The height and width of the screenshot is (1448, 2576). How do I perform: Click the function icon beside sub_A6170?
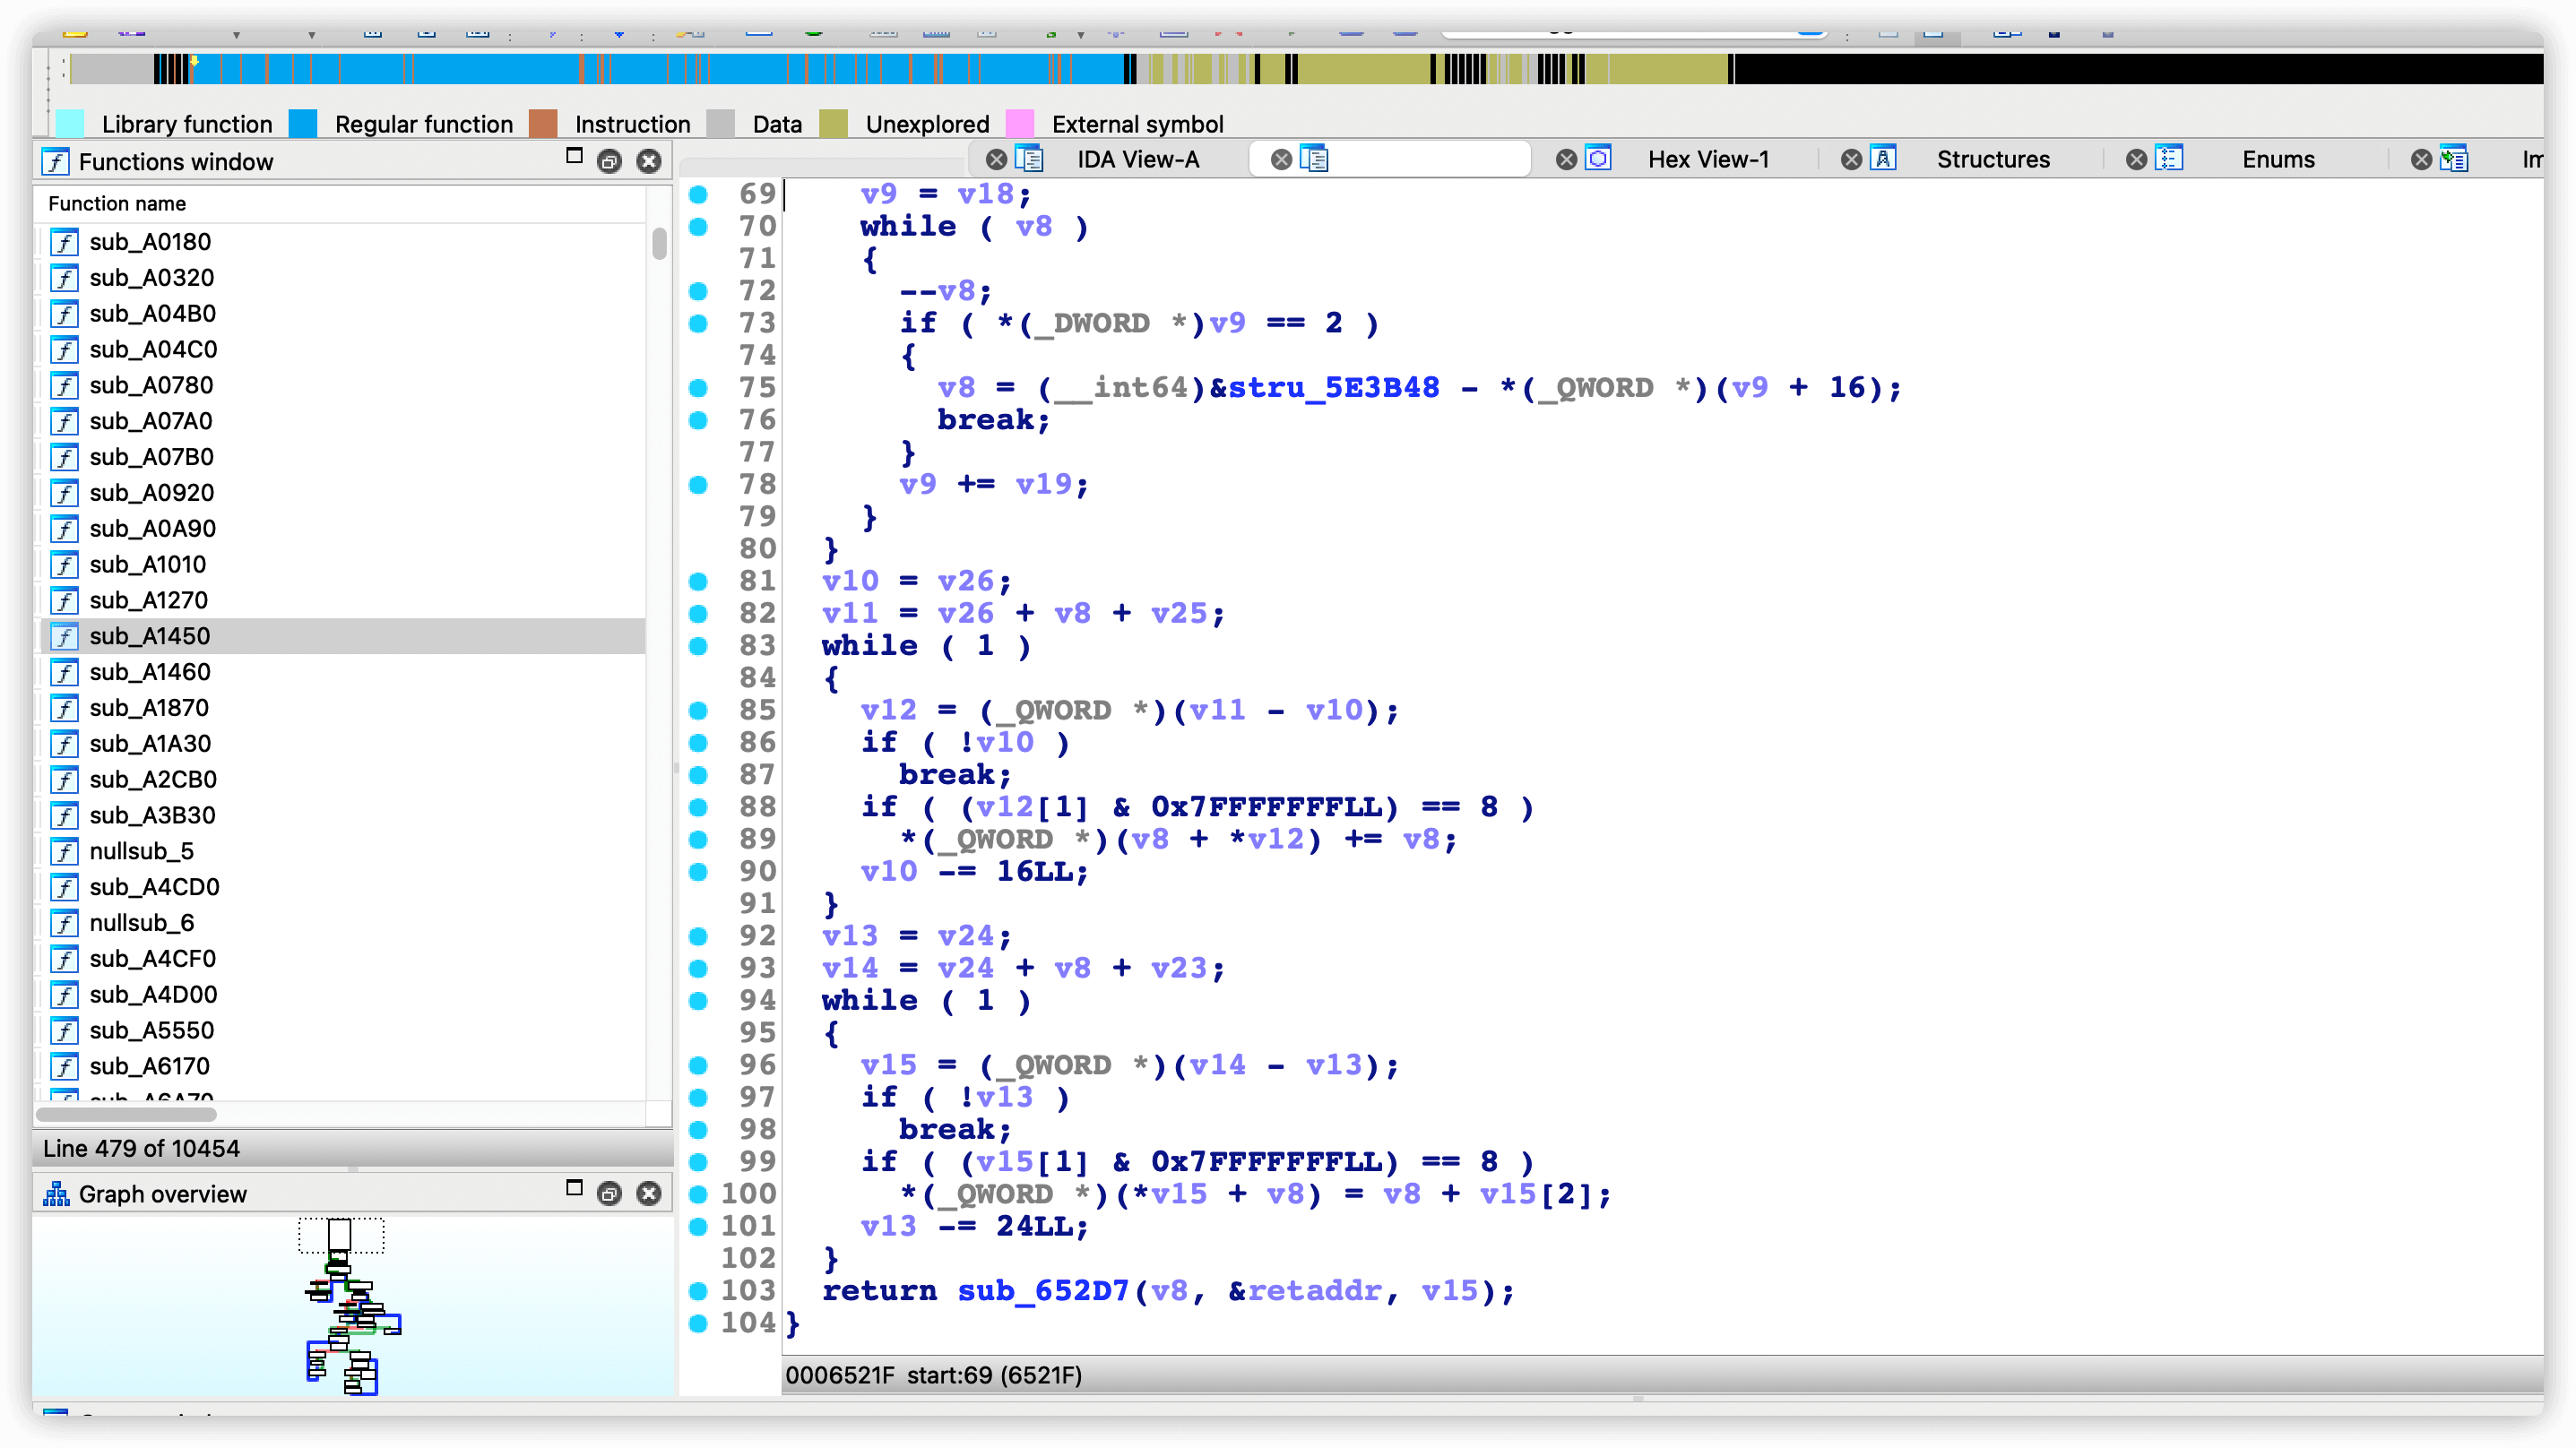65,1066
